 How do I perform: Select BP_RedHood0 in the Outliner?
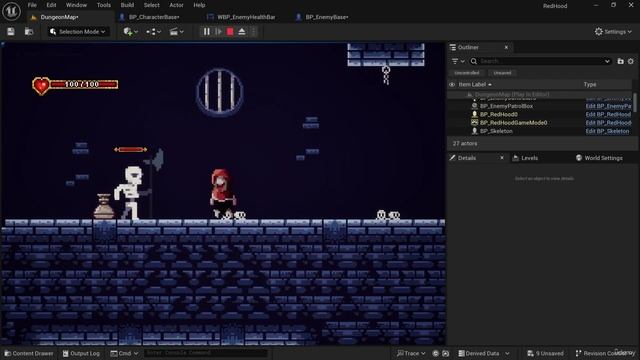[x=498, y=114]
